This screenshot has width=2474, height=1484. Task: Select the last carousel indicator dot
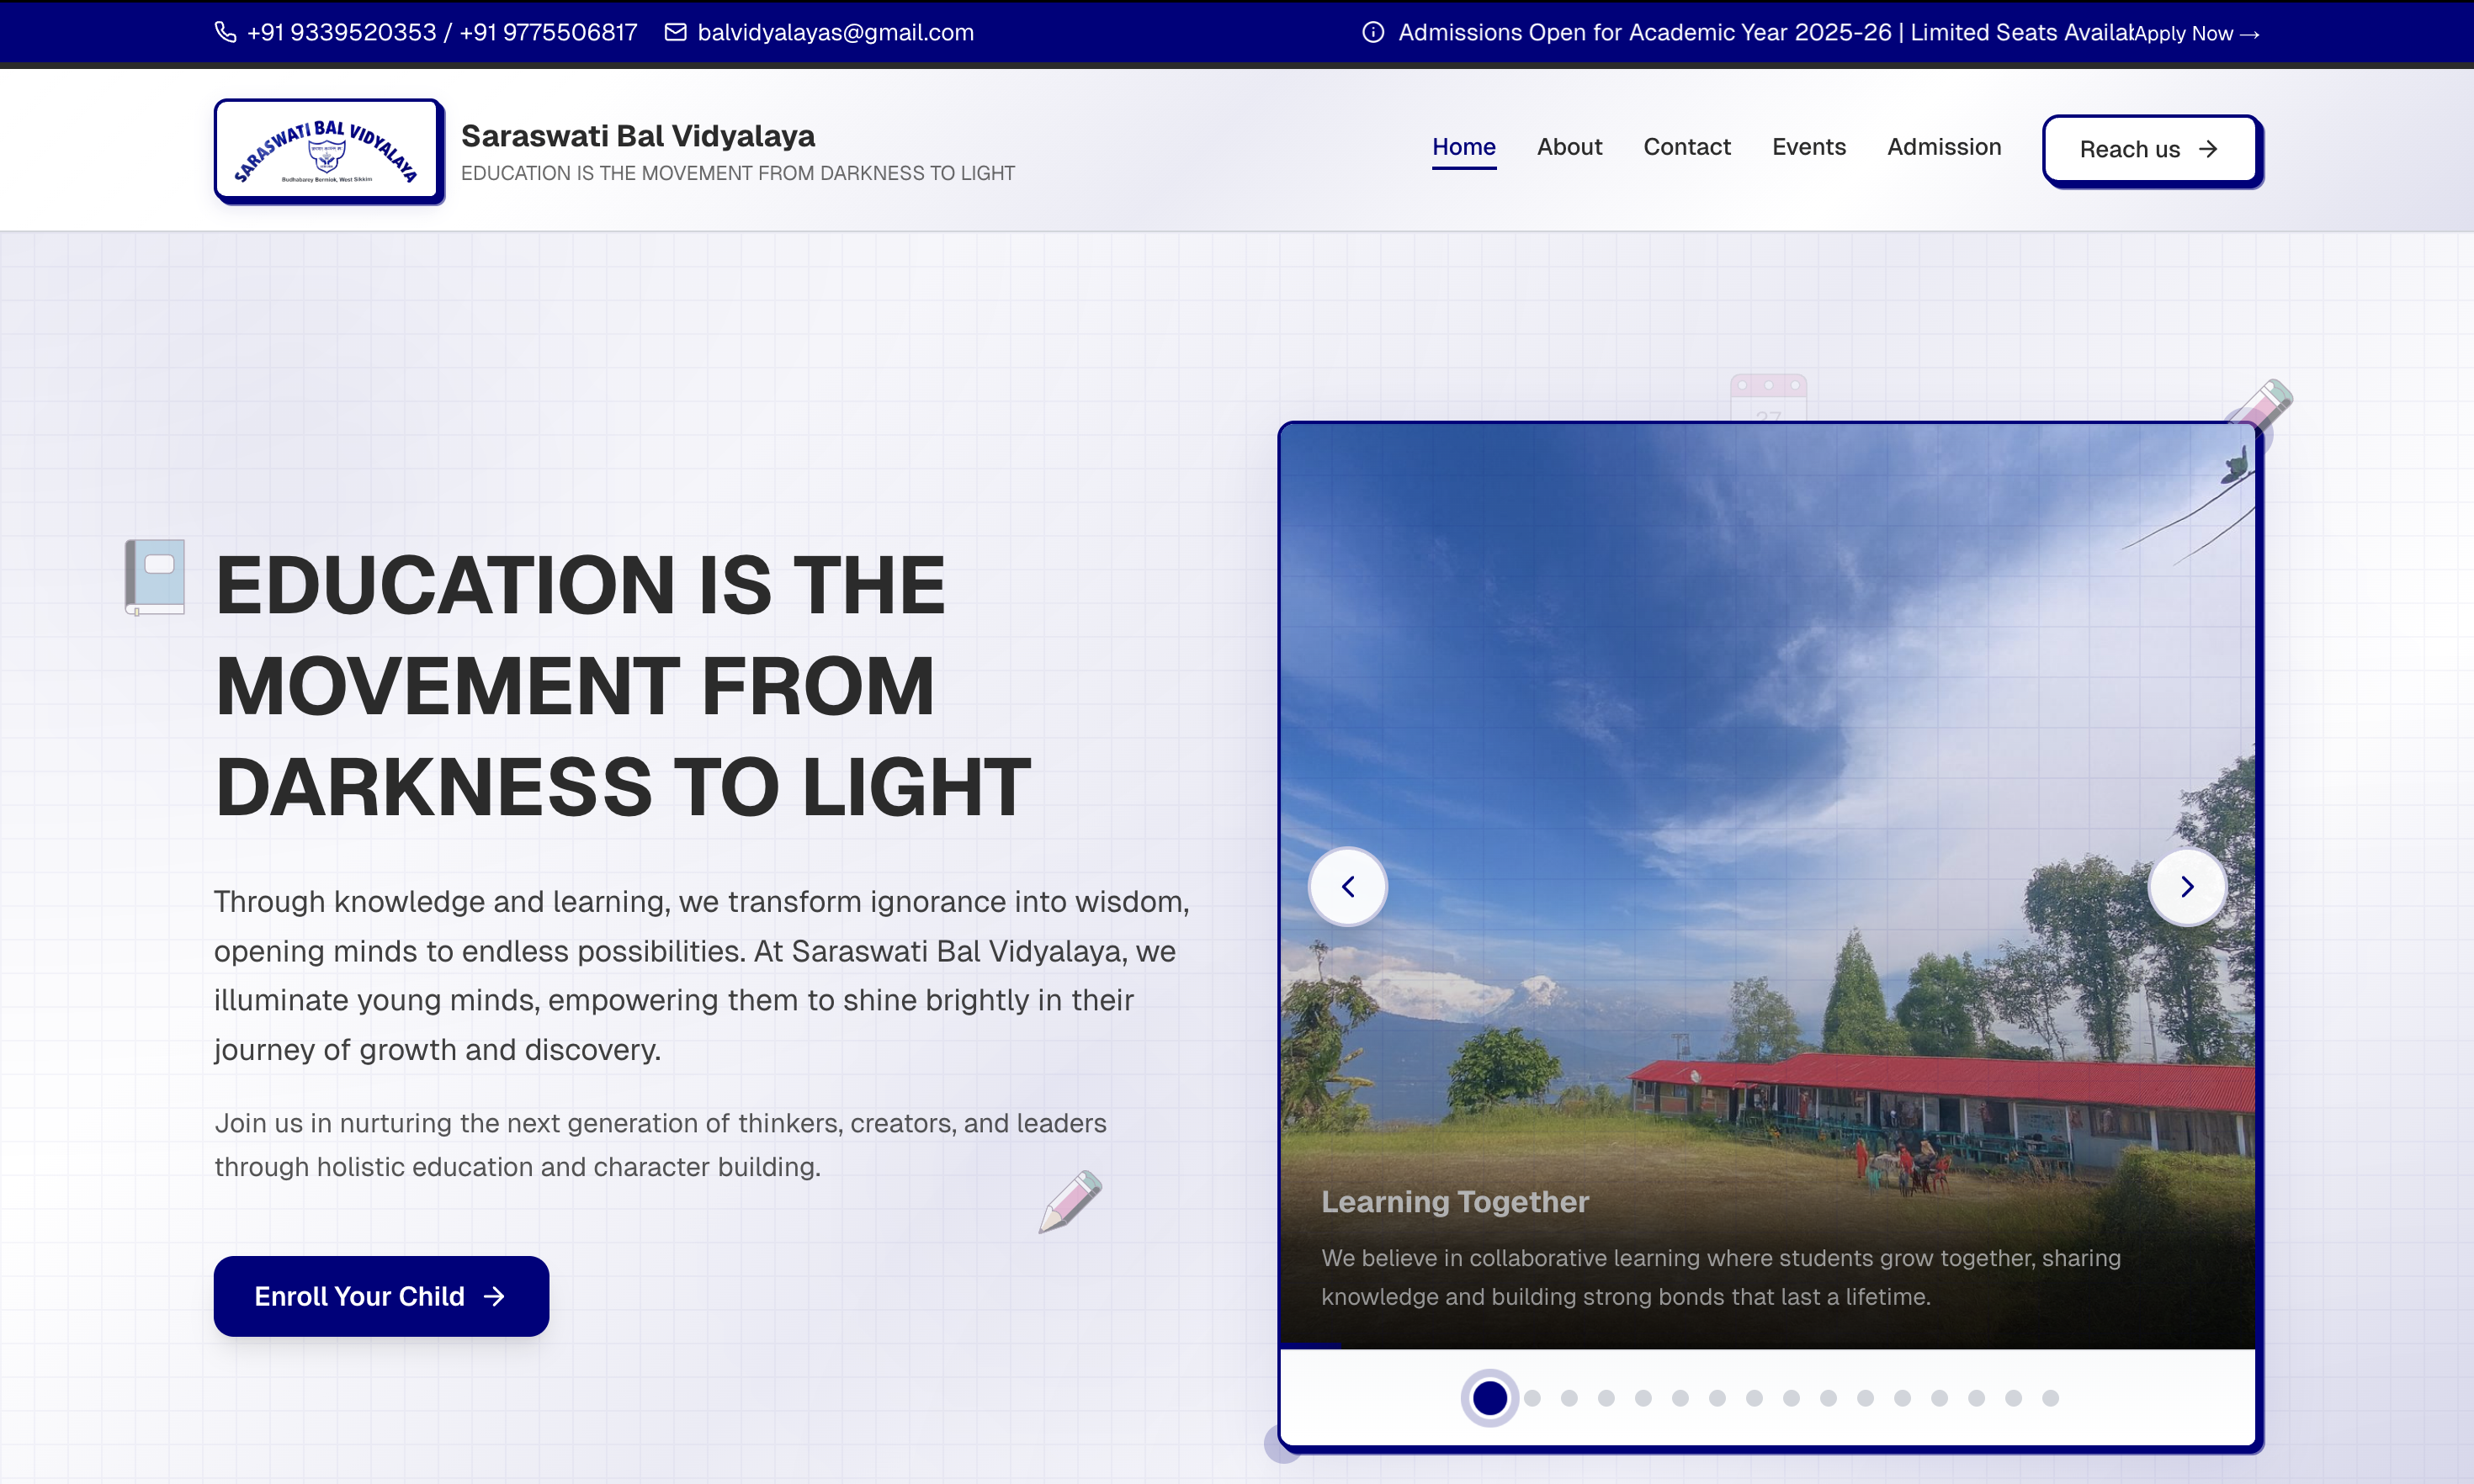(2050, 1397)
